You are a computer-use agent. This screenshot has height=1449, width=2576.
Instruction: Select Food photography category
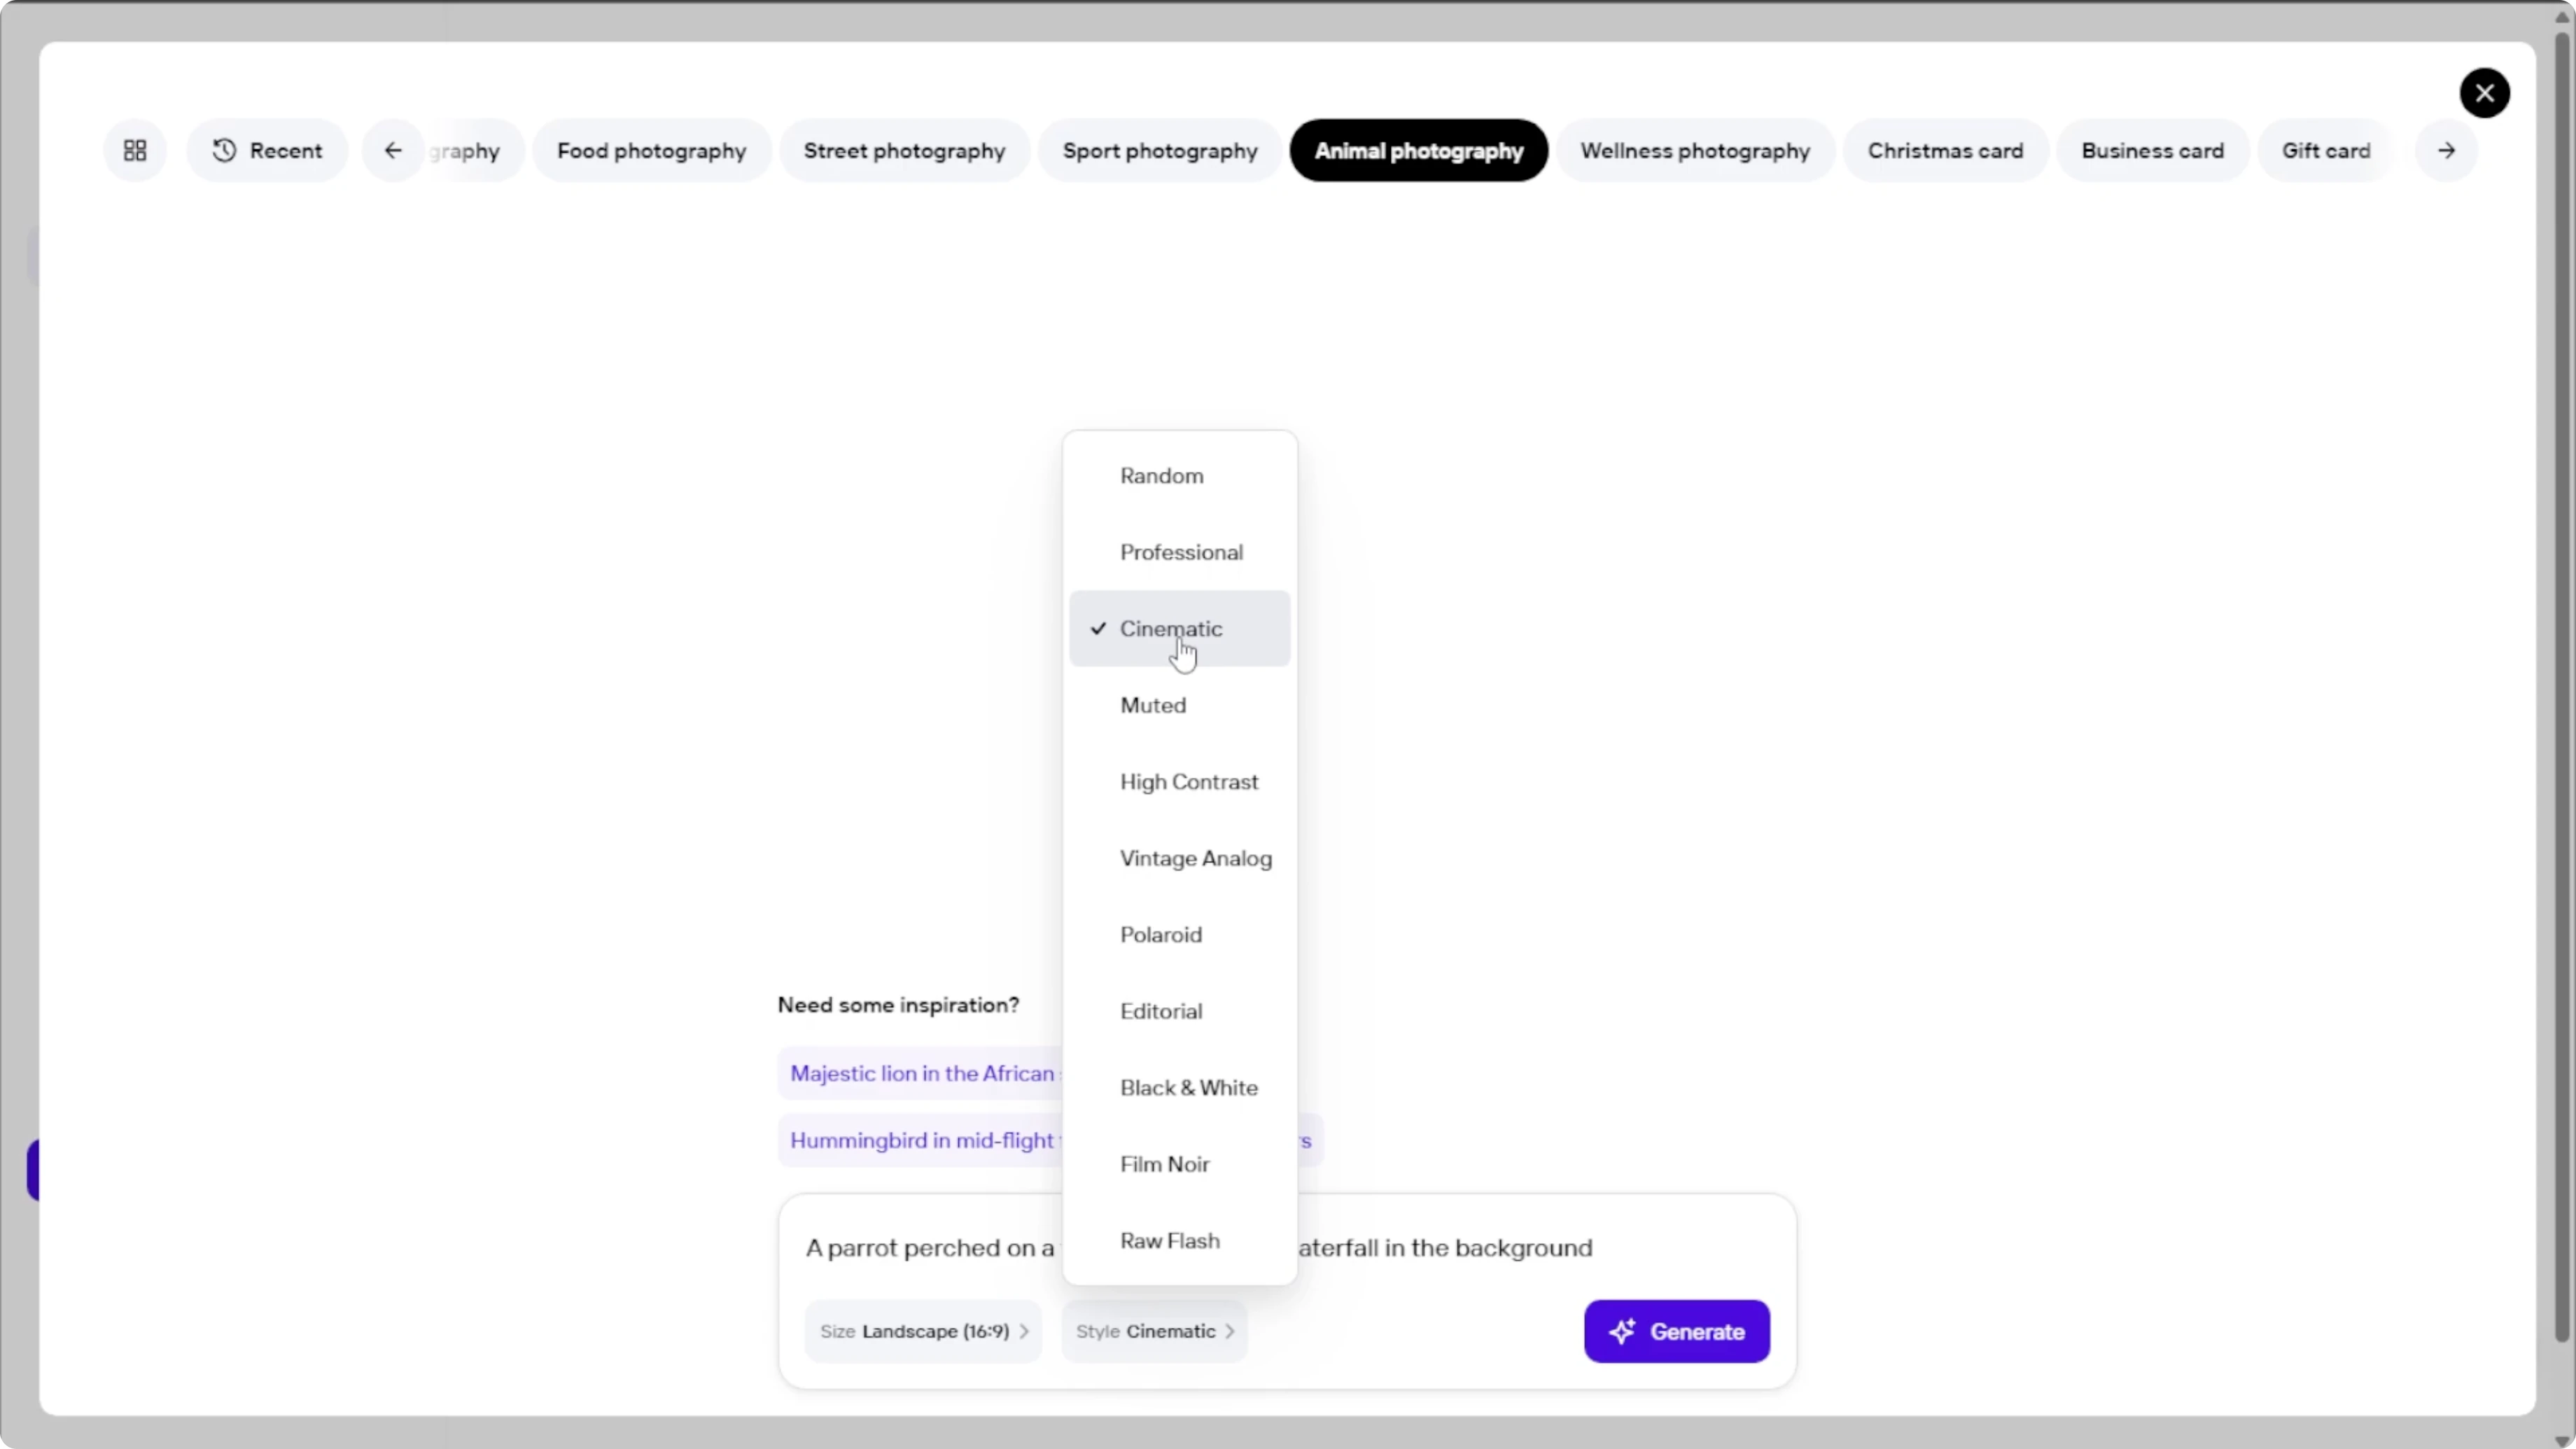(651, 150)
